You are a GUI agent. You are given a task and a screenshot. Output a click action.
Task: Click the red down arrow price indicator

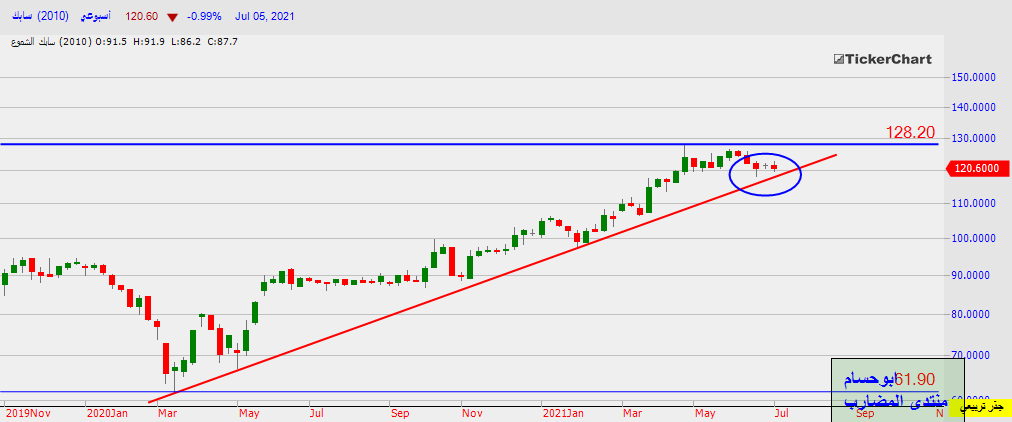pyautogui.click(x=174, y=17)
